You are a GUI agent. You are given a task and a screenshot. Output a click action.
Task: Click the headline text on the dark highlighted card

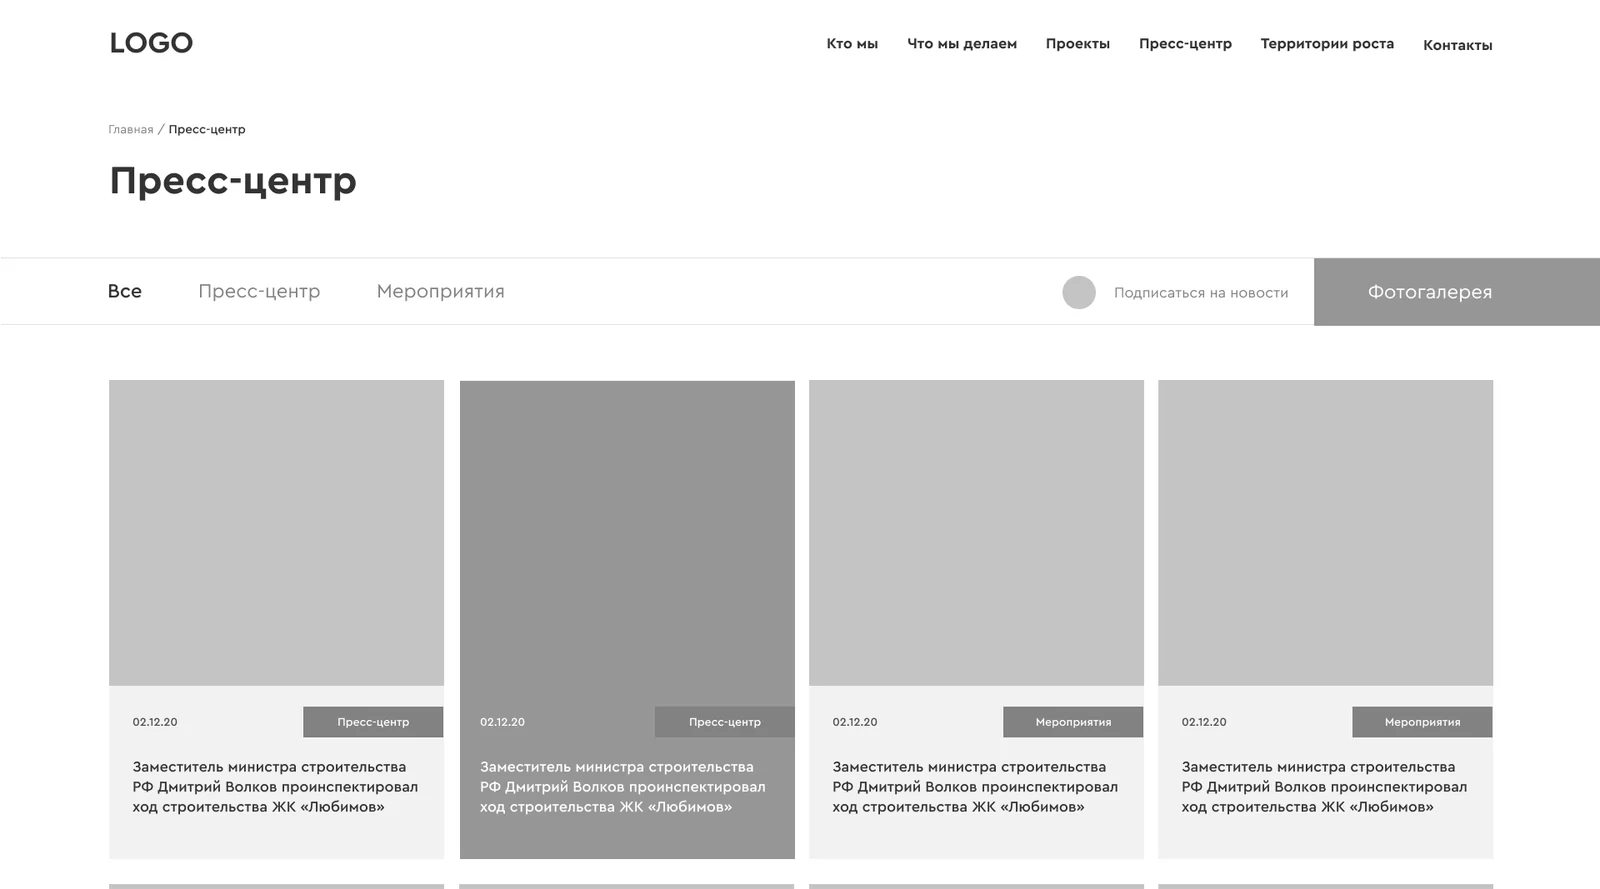click(622, 787)
